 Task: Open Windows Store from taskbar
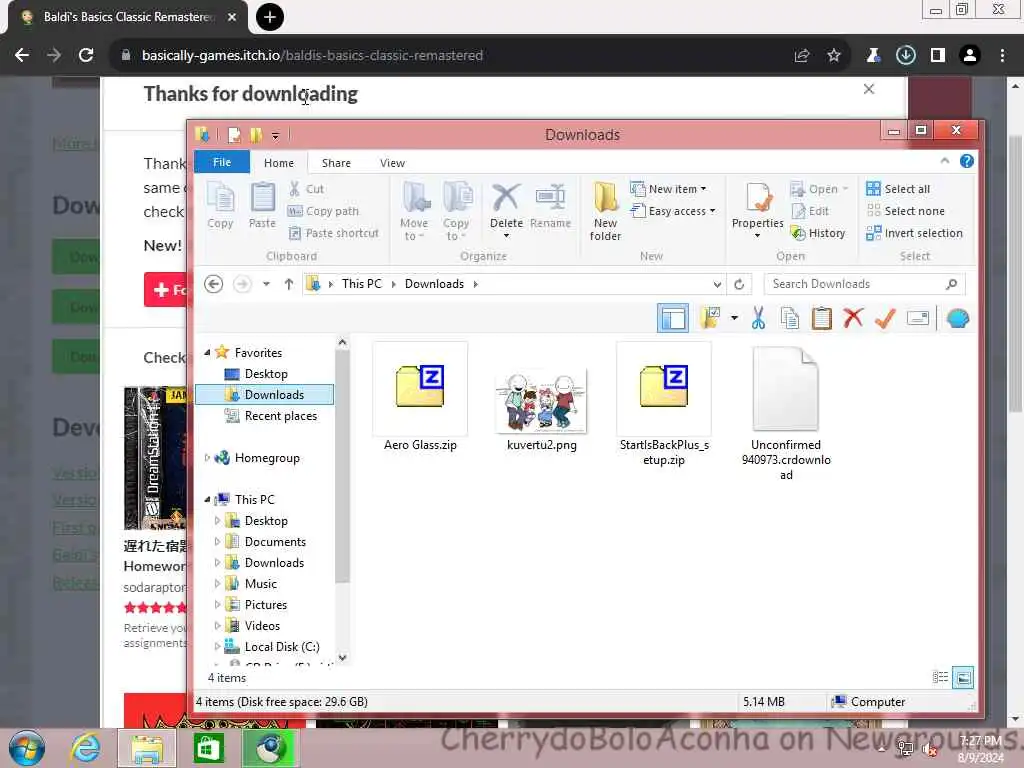tap(208, 748)
